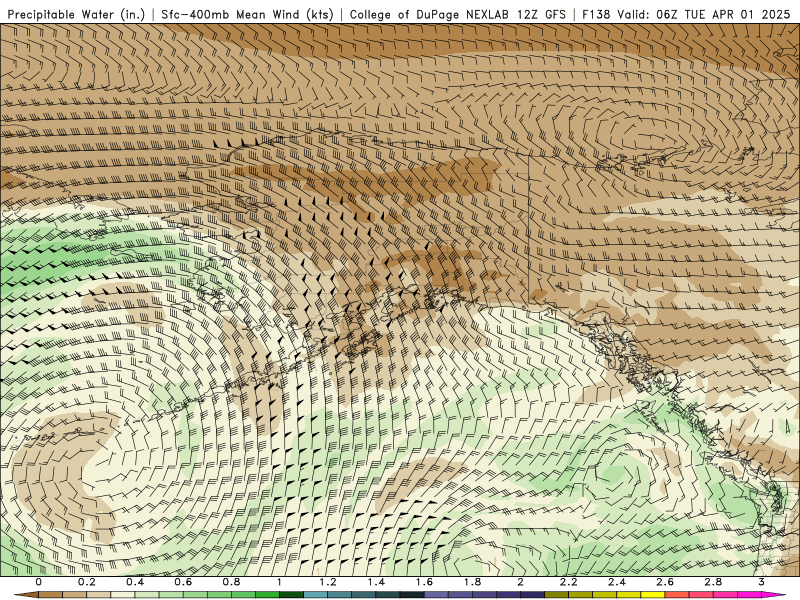Click the colorbar label "1"
The height and width of the screenshot is (600, 800).
pyautogui.click(x=279, y=582)
